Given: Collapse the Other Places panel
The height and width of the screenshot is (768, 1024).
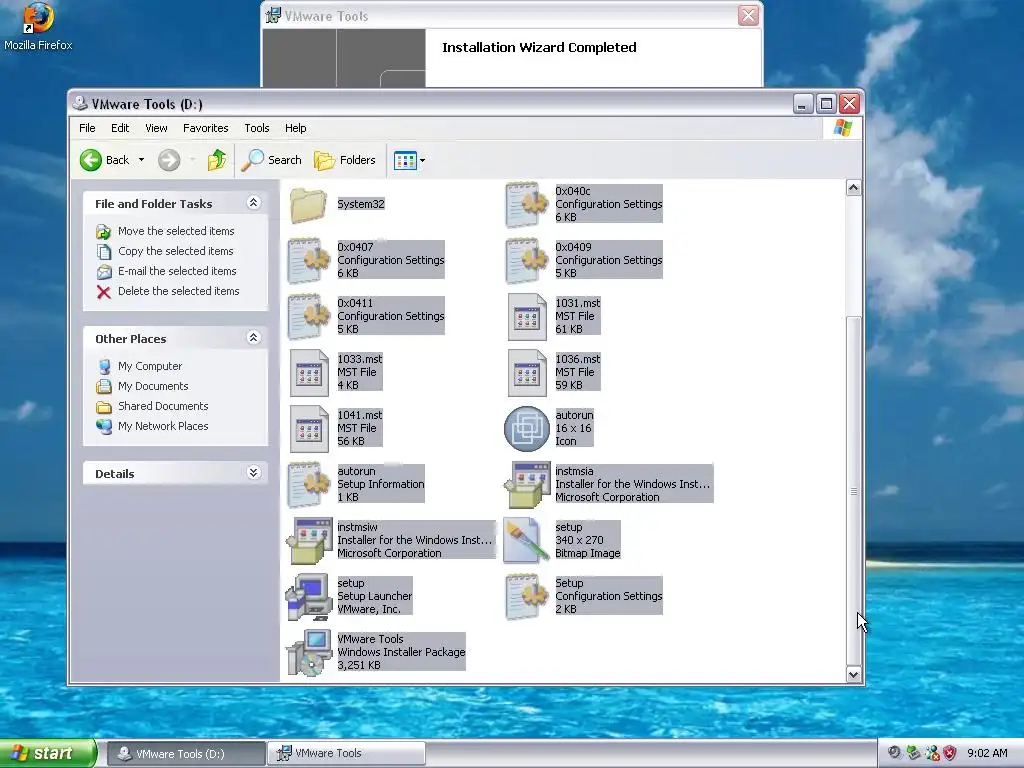Looking at the screenshot, I should 253,338.
